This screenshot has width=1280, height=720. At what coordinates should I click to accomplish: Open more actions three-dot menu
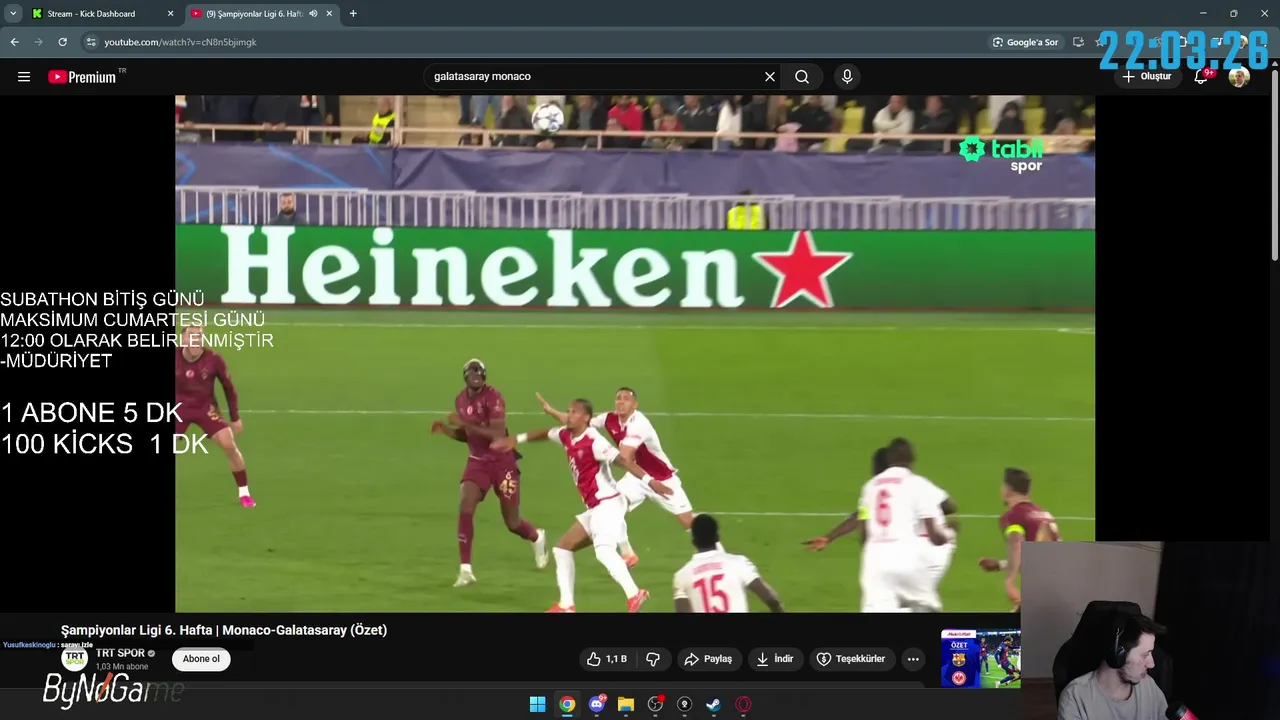click(913, 659)
